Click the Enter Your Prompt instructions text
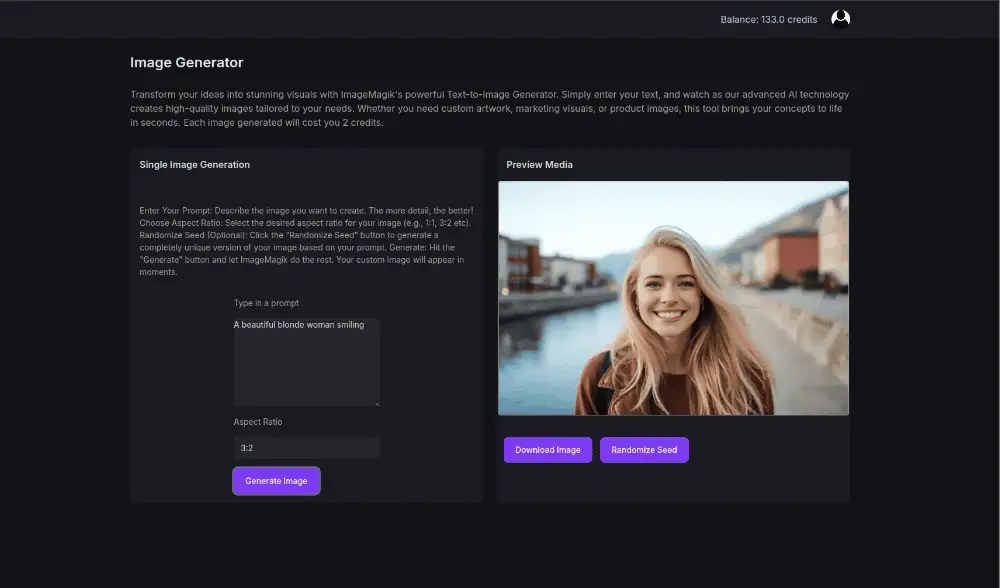The width and height of the screenshot is (1000, 588). coord(306,241)
